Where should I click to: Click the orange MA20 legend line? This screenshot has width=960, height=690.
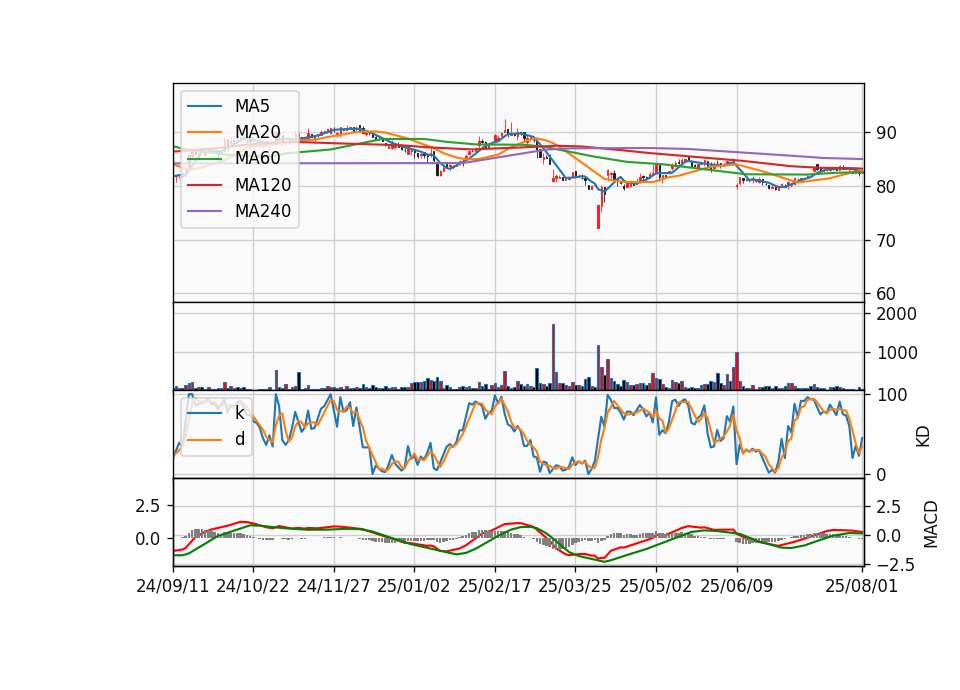(x=204, y=132)
